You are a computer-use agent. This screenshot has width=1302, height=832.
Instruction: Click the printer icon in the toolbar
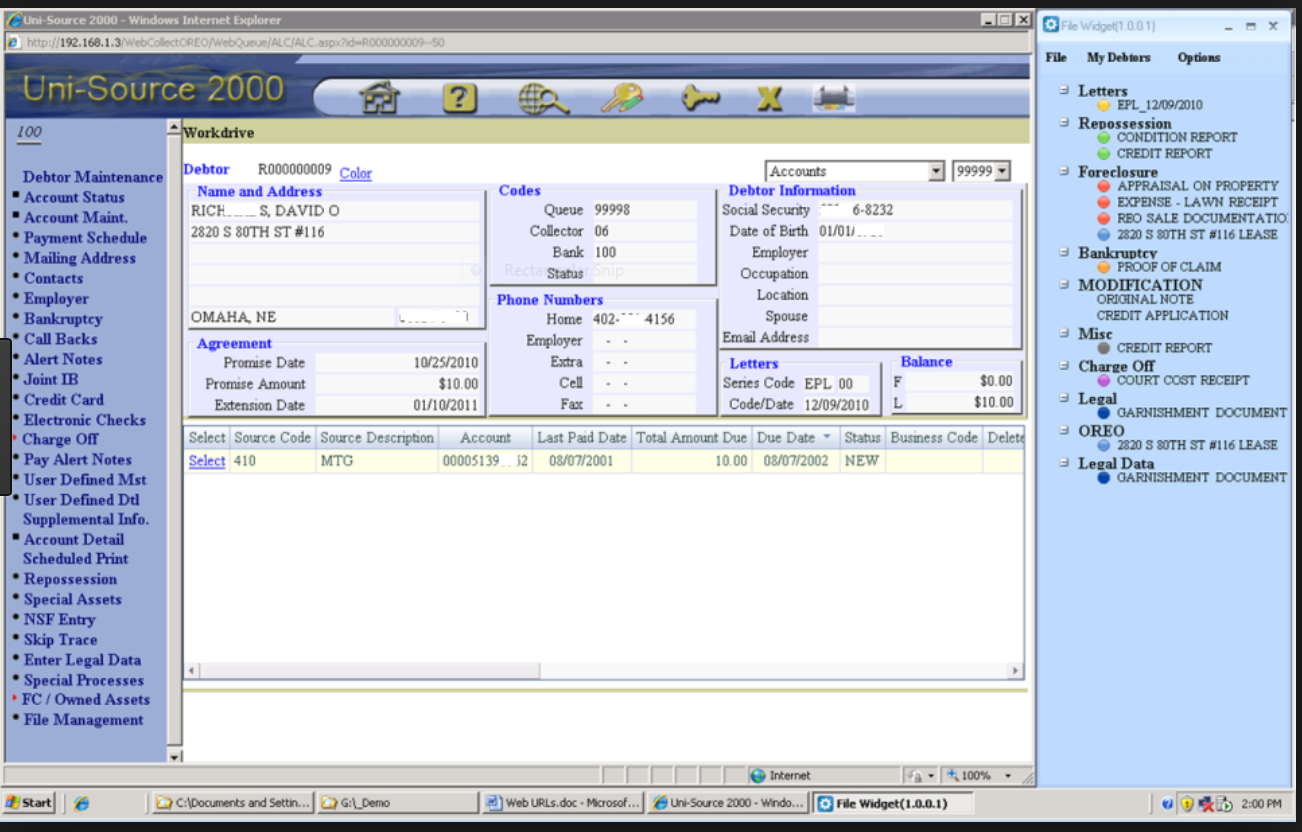[833, 96]
